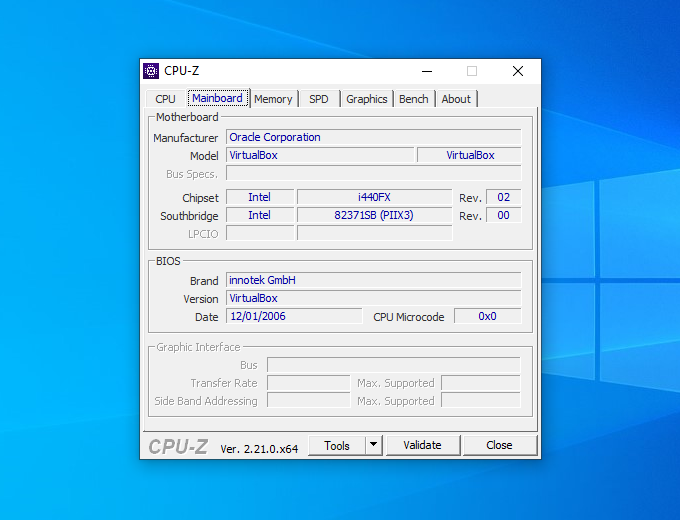The image size is (680, 520).
Task: Click the Tools button
Action: pyautogui.click(x=337, y=445)
